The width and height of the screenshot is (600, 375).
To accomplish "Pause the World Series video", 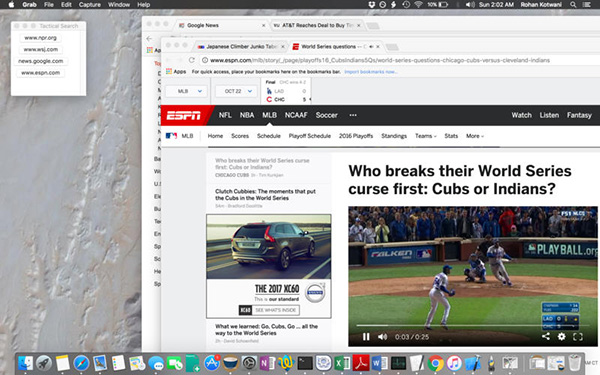I will coord(366,337).
